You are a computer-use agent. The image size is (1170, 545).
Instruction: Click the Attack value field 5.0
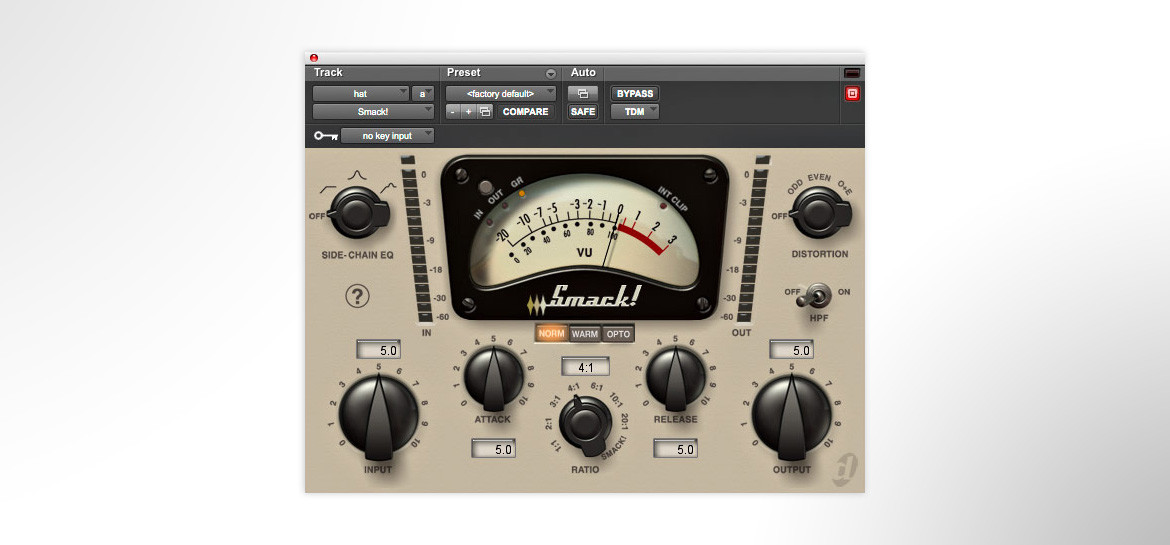pos(493,449)
